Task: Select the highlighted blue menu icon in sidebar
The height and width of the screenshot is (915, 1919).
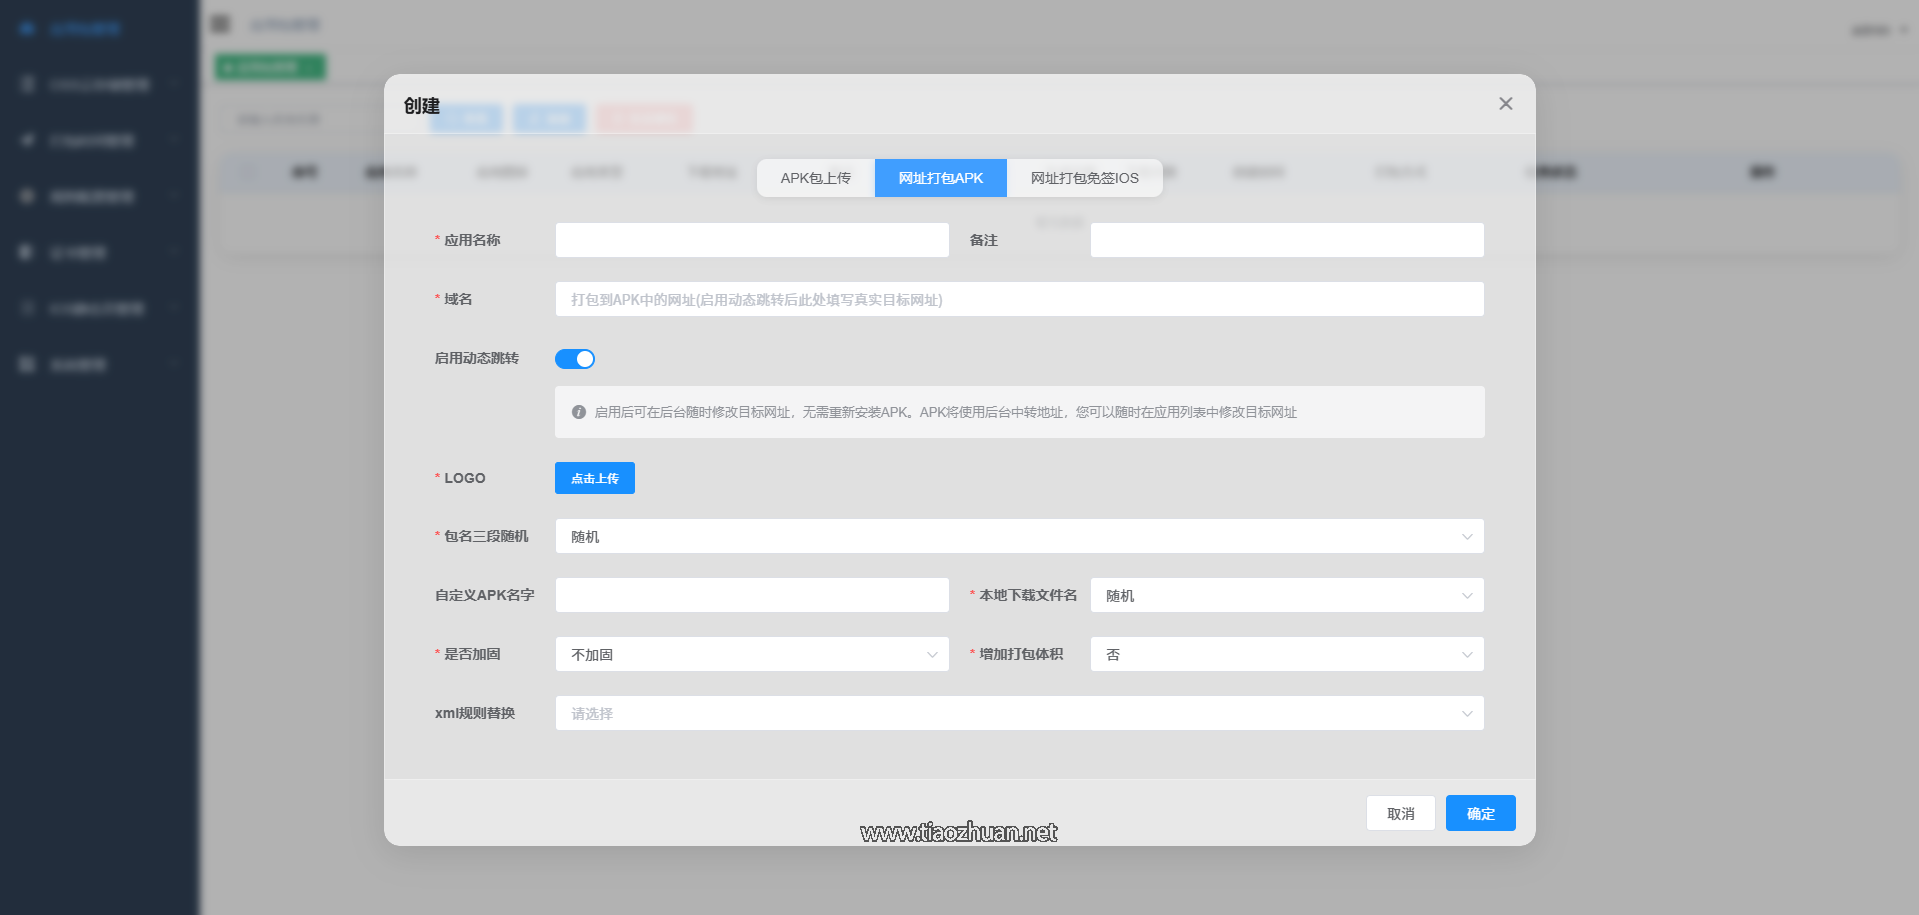Action: [x=26, y=28]
